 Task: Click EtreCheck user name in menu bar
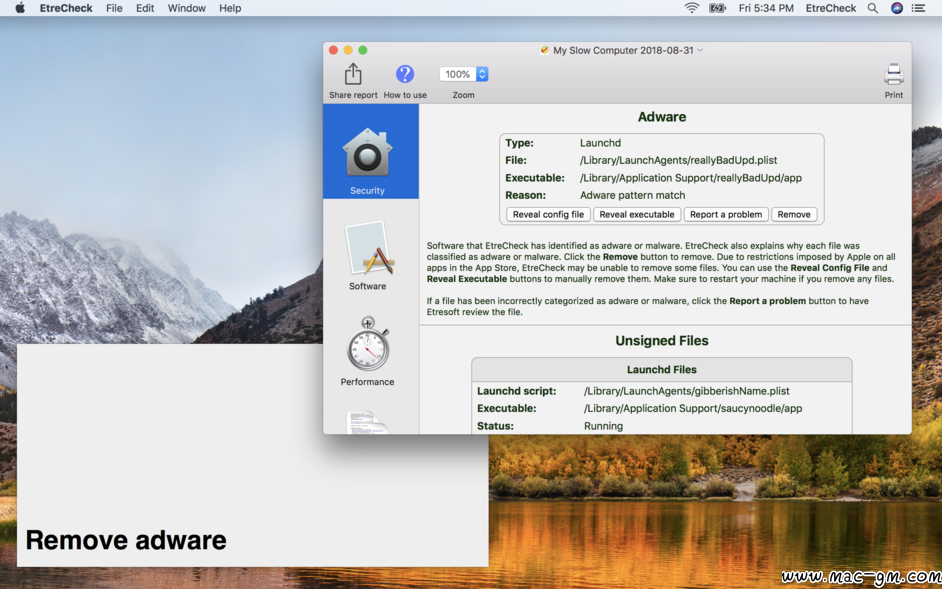click(831, 8)
